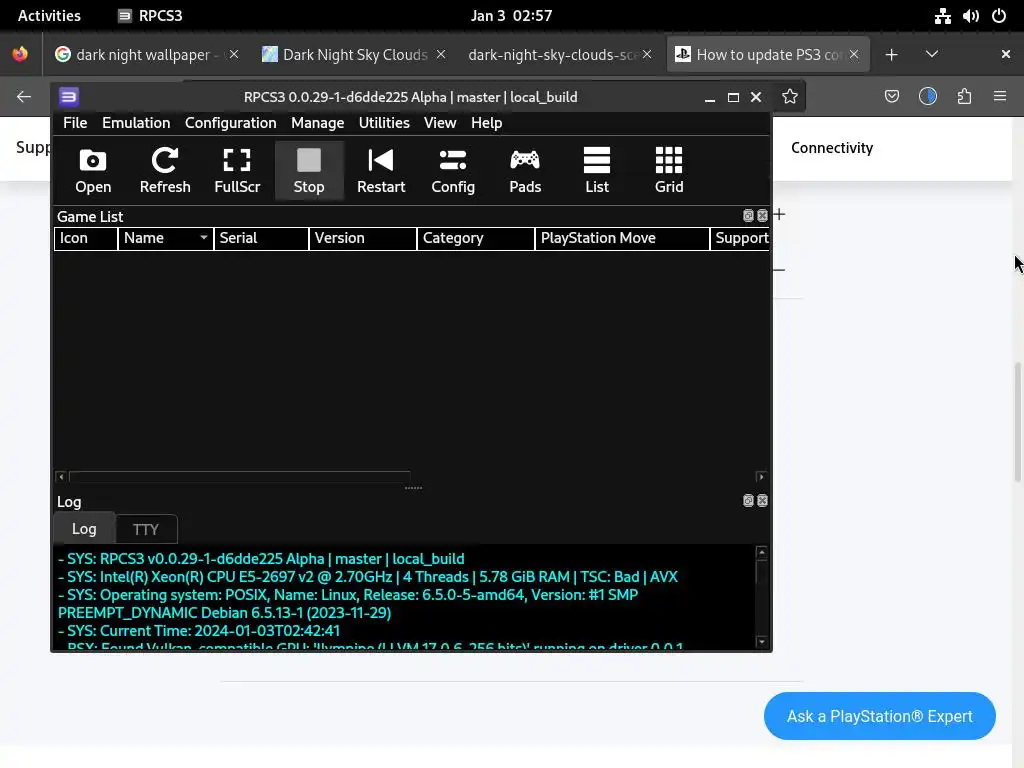The image size is (1024, 768).
Task: Click the log scroll down arrow
Action: coord(761,641)
